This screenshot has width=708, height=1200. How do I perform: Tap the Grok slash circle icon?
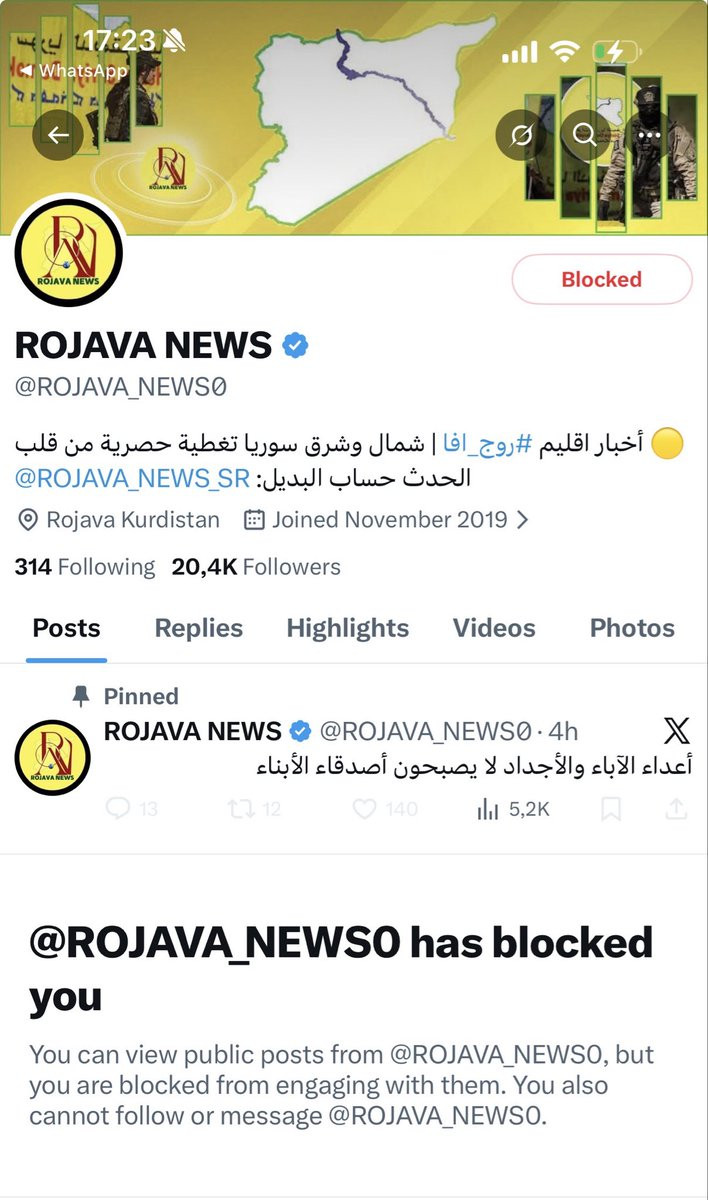click(521, 135)
